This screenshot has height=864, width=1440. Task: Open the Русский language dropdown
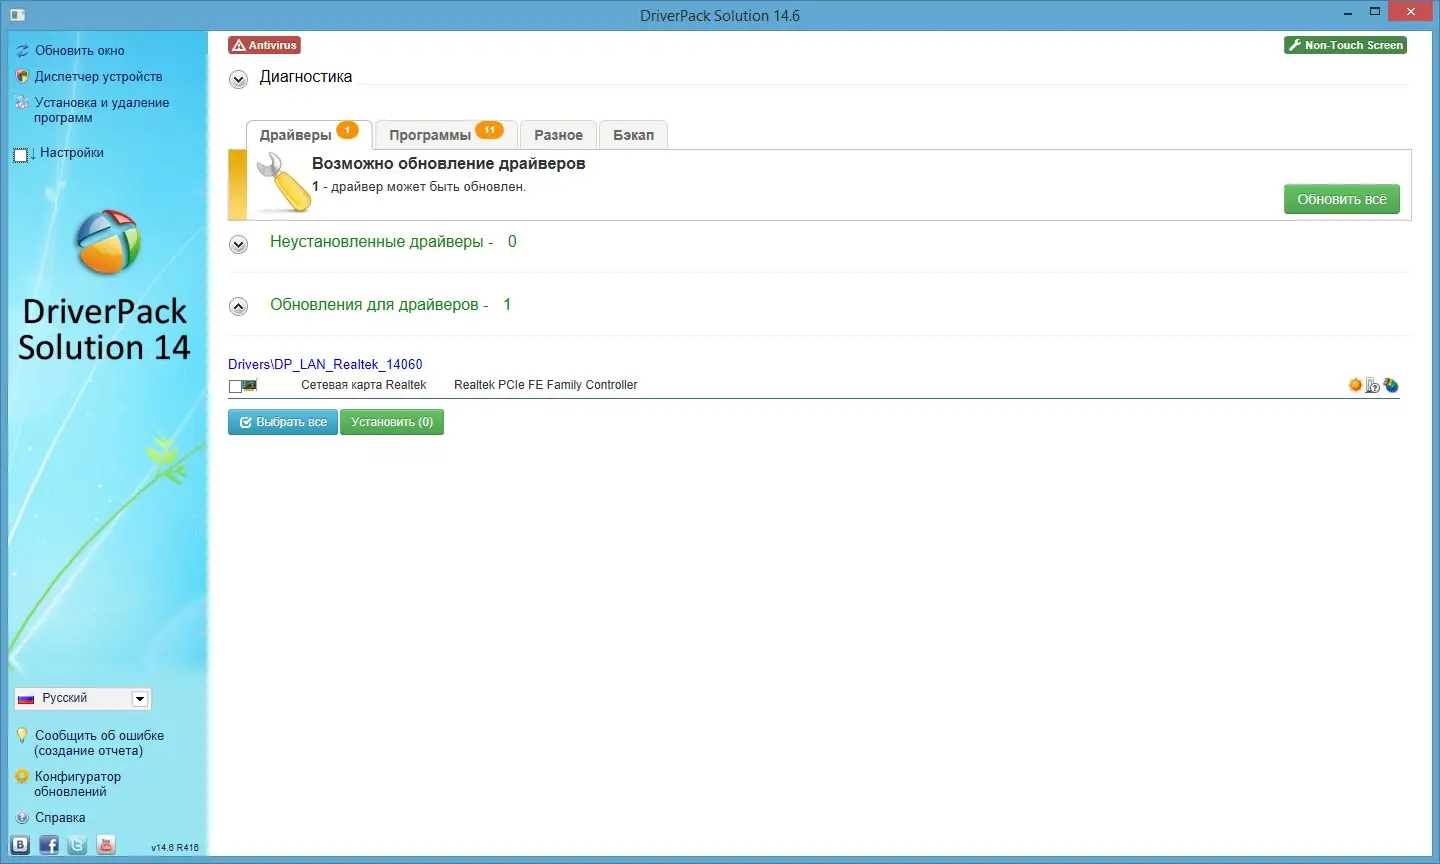coord(139,698)
